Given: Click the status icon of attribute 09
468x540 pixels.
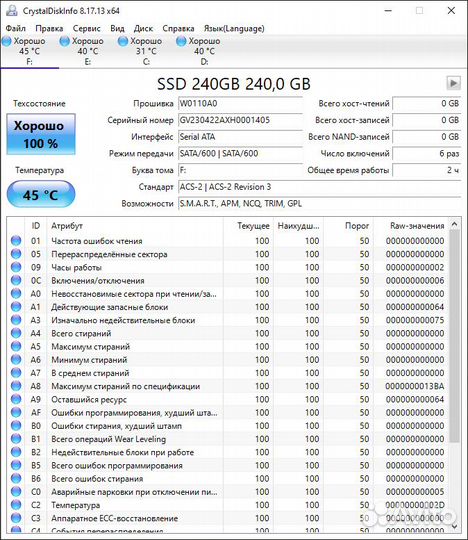Looking at the screenshot, I should coord(16,267).
